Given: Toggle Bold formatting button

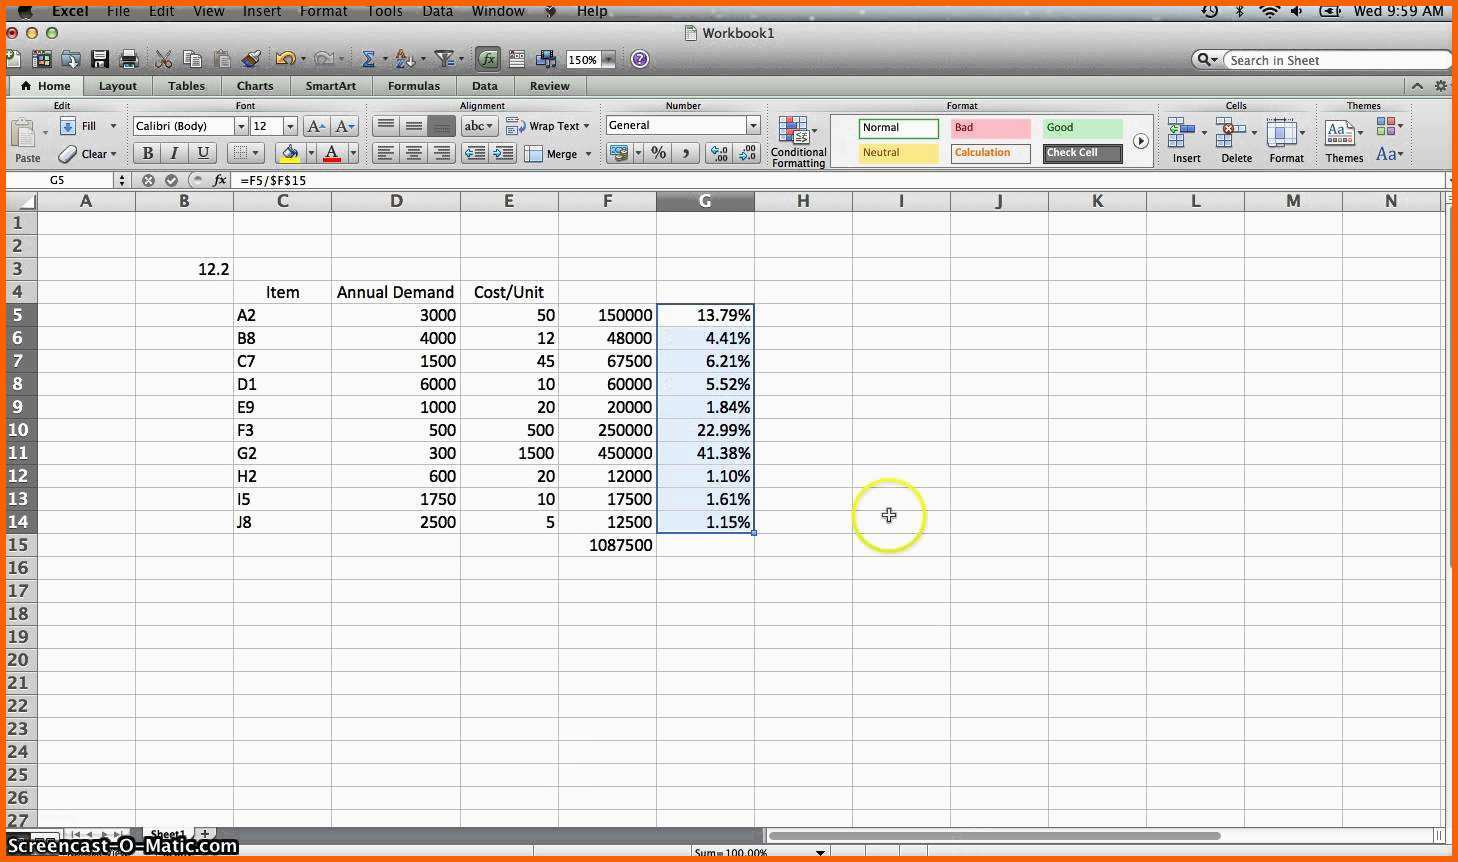Looking at the screenshot, I should [147, 153].
